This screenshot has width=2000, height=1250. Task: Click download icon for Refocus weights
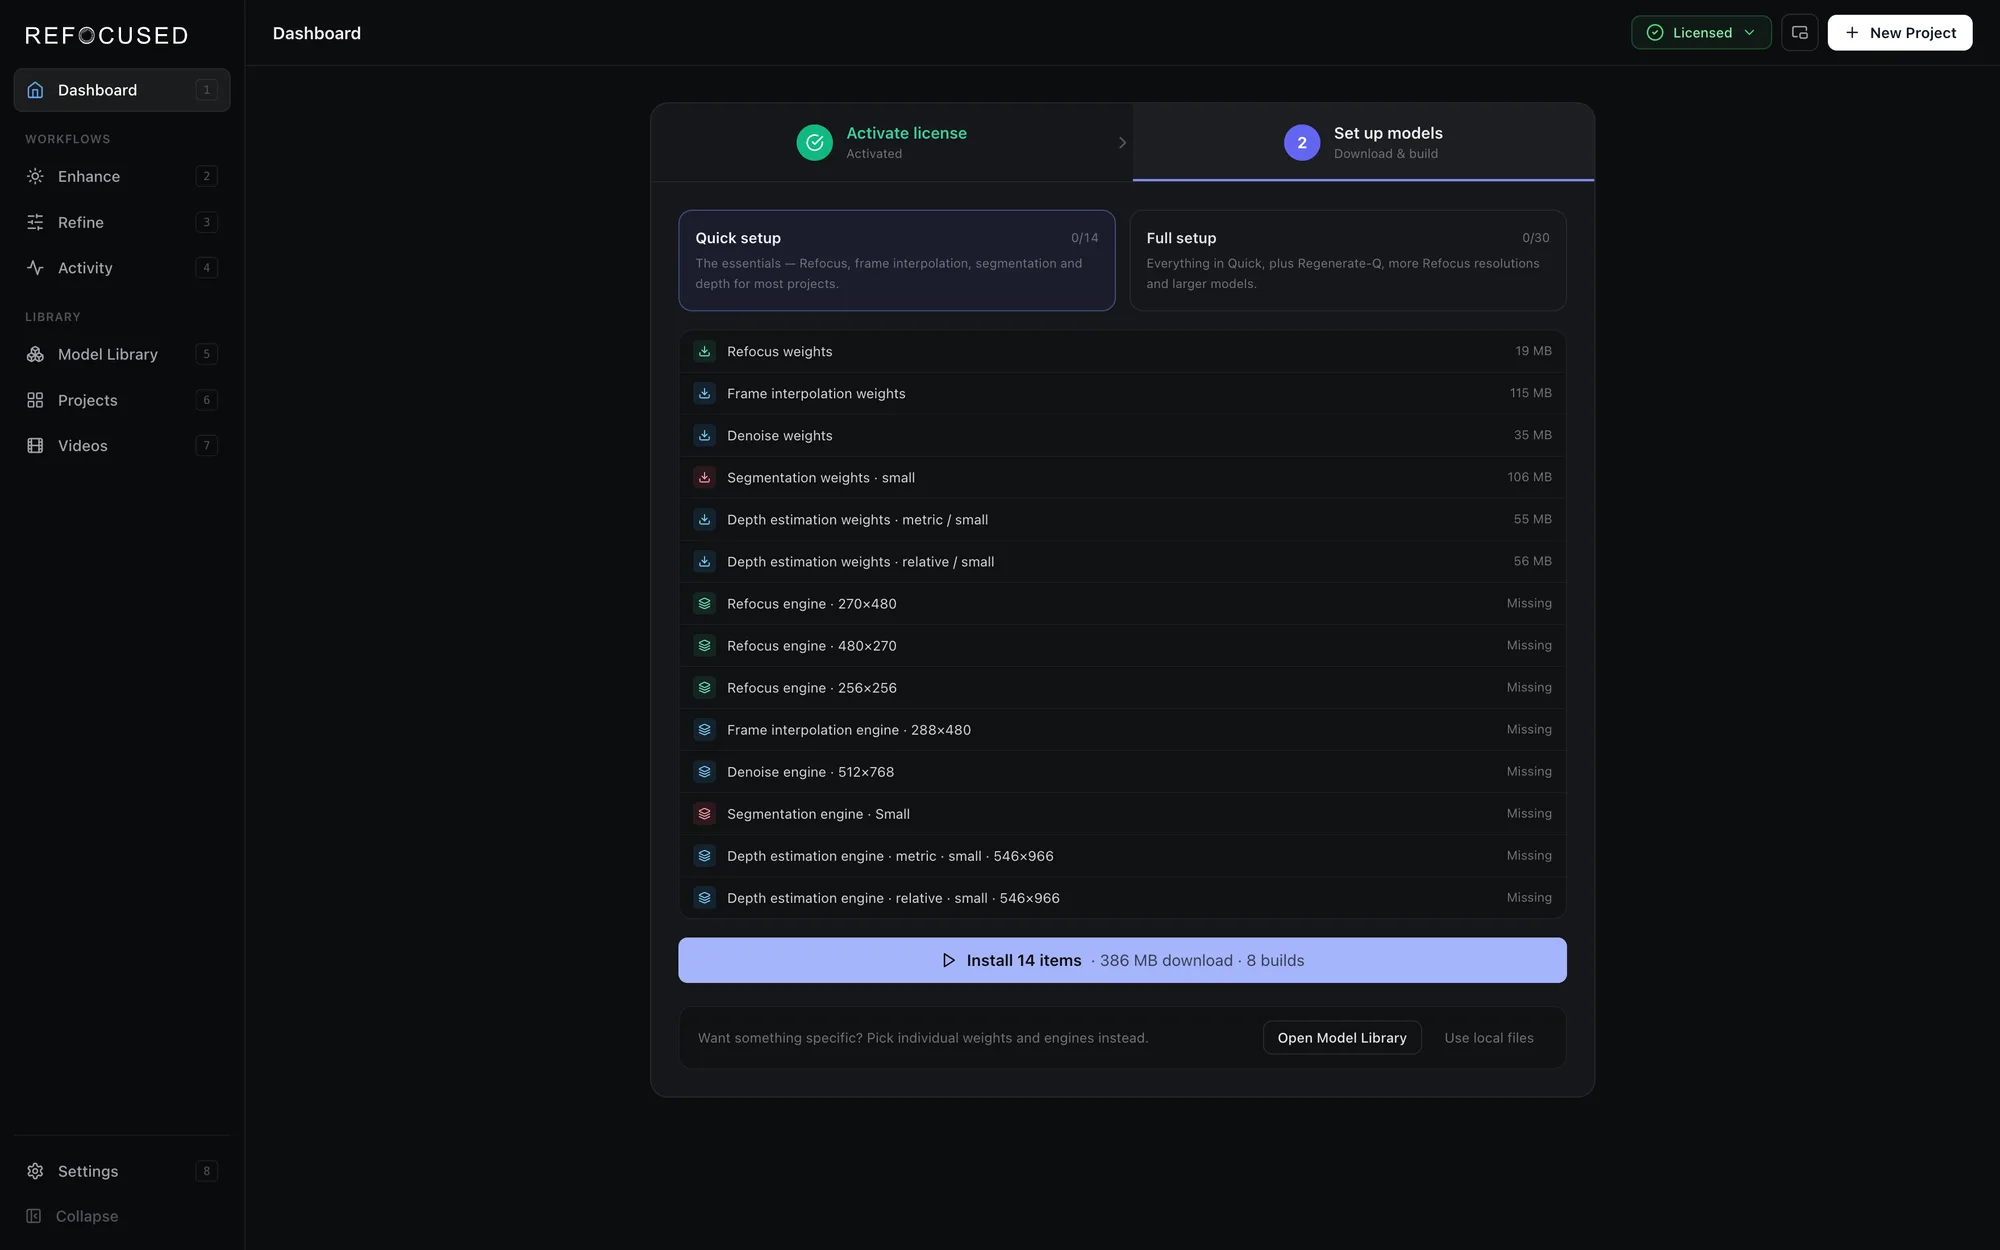704,352
